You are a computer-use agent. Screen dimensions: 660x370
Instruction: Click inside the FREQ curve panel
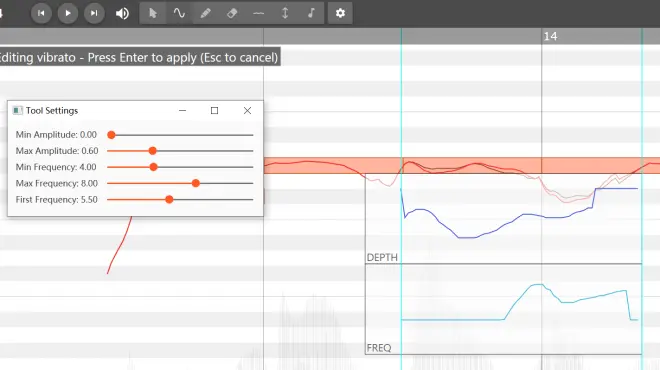pos(503,309)
